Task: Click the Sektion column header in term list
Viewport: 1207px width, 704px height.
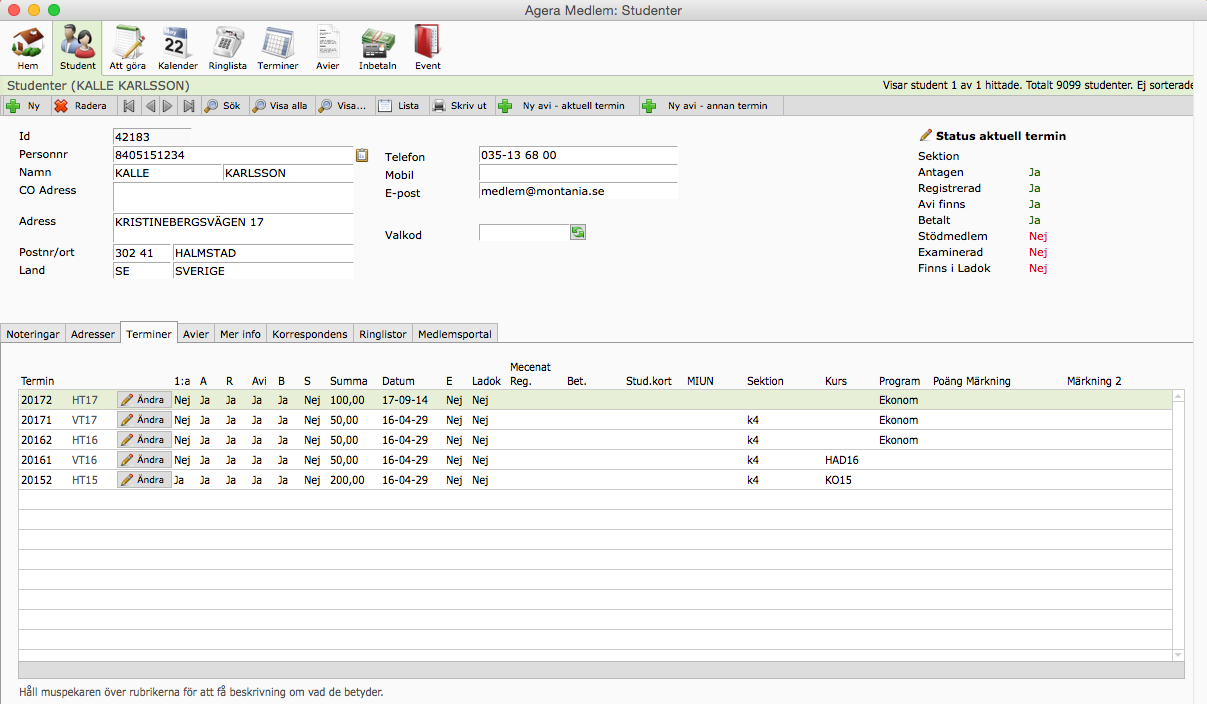Action: (x=765, y=381)
